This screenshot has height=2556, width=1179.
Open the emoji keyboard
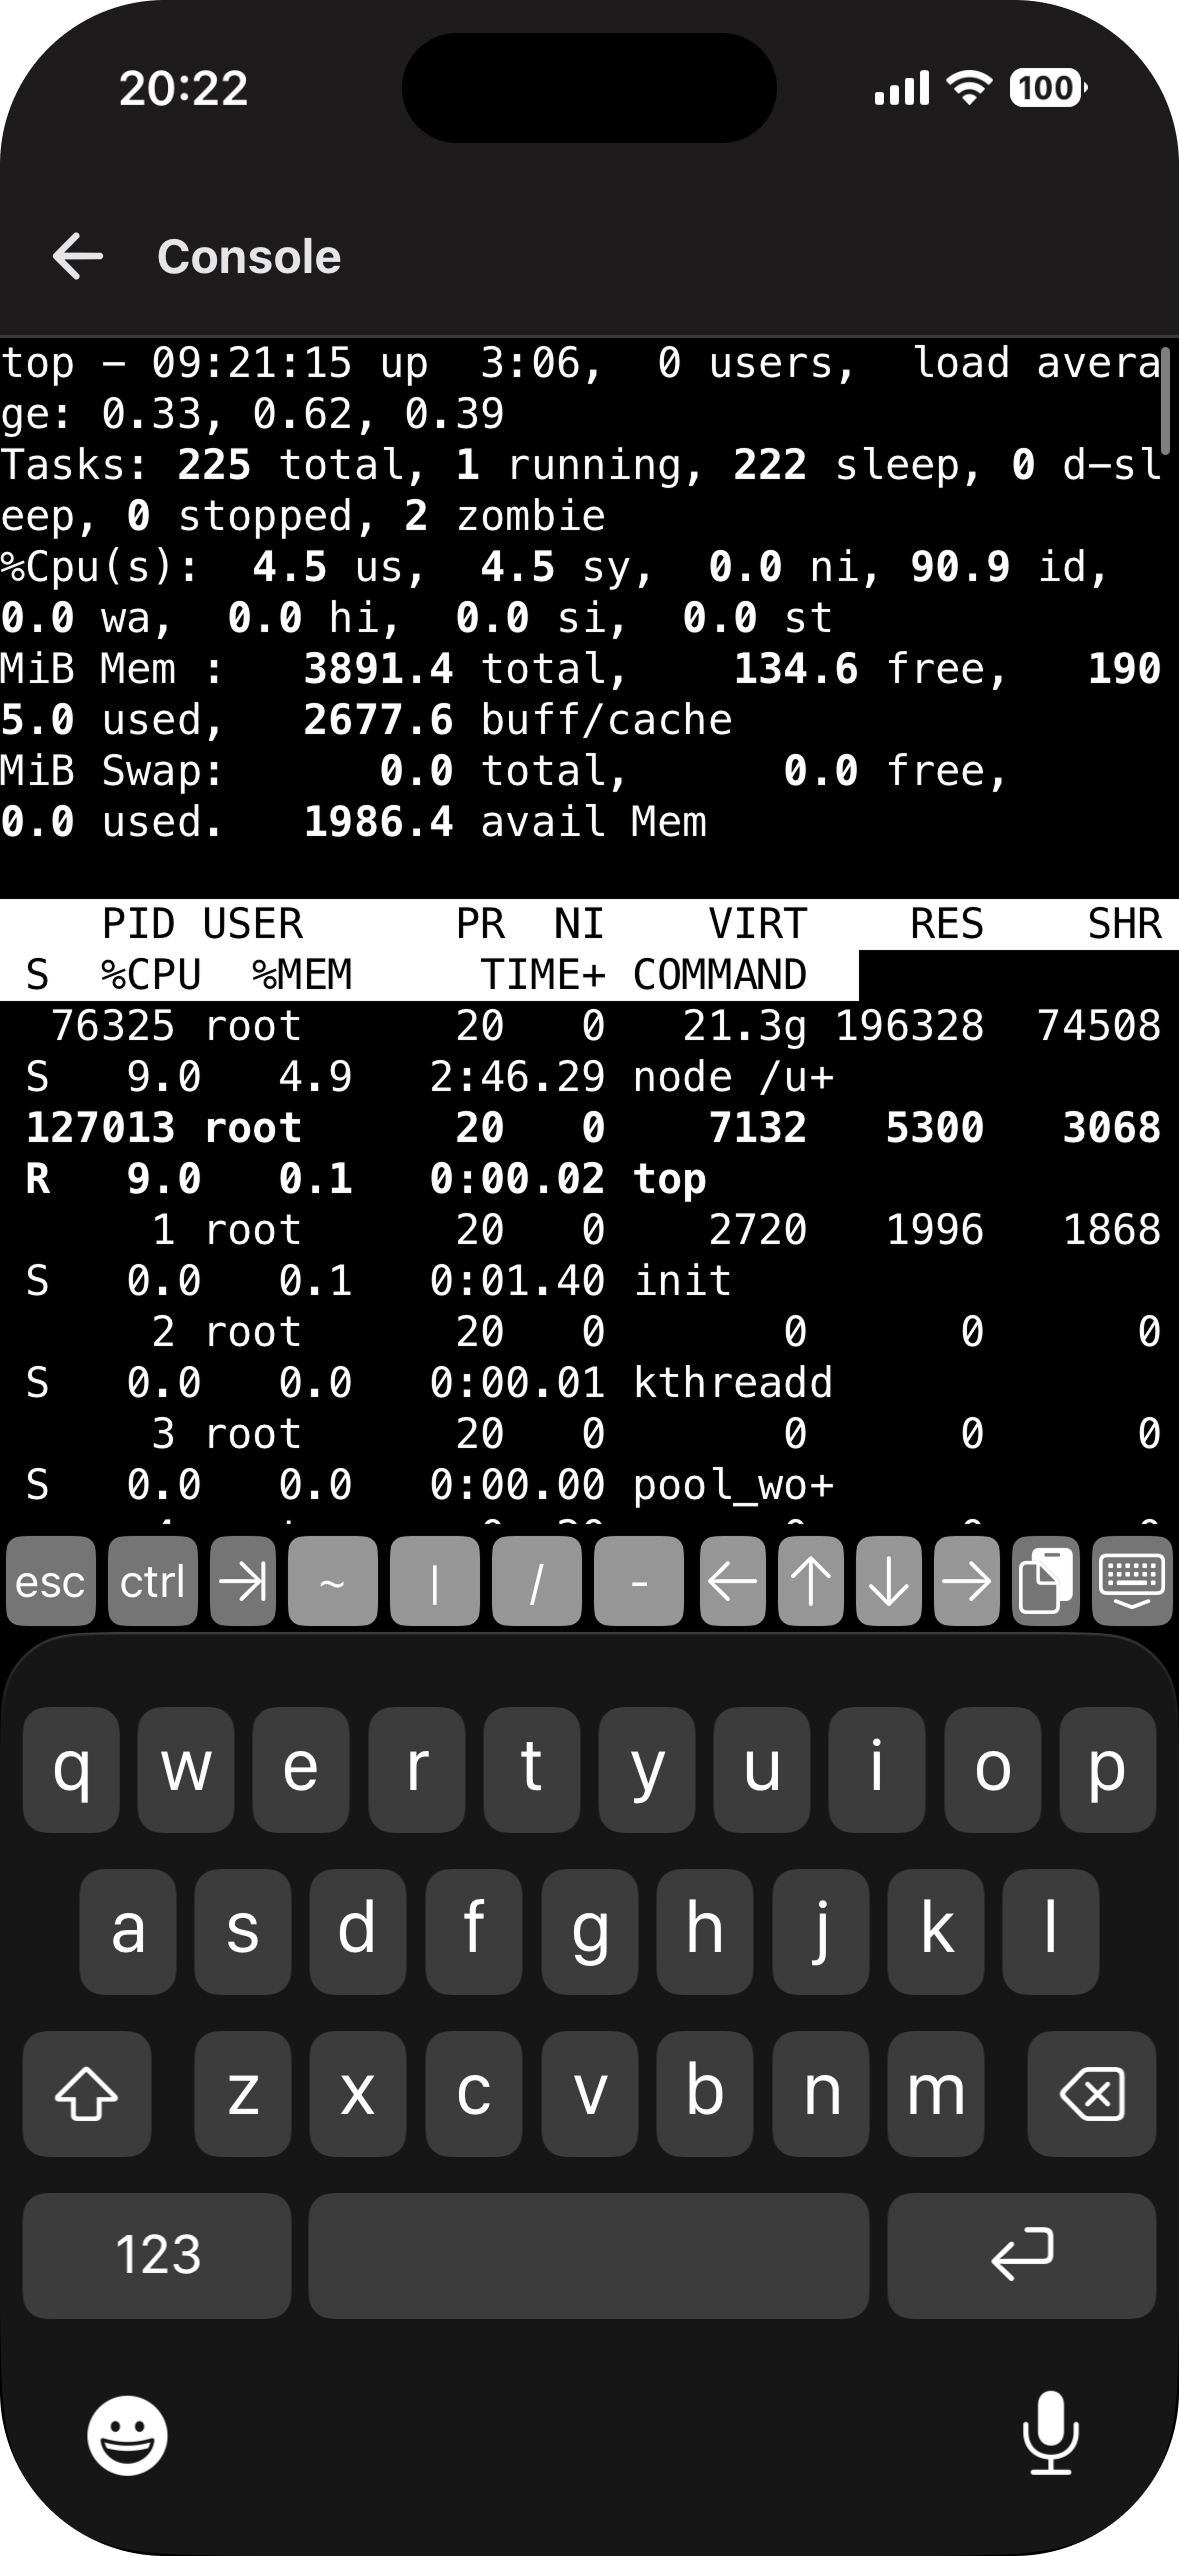point(127,2435)
